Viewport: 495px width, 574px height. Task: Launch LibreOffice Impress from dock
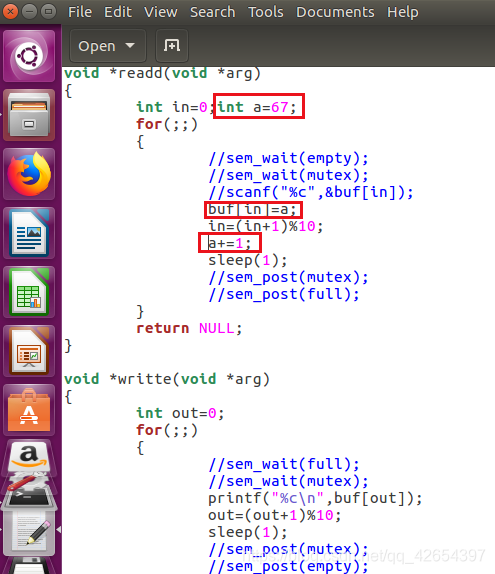click(29, 351)
